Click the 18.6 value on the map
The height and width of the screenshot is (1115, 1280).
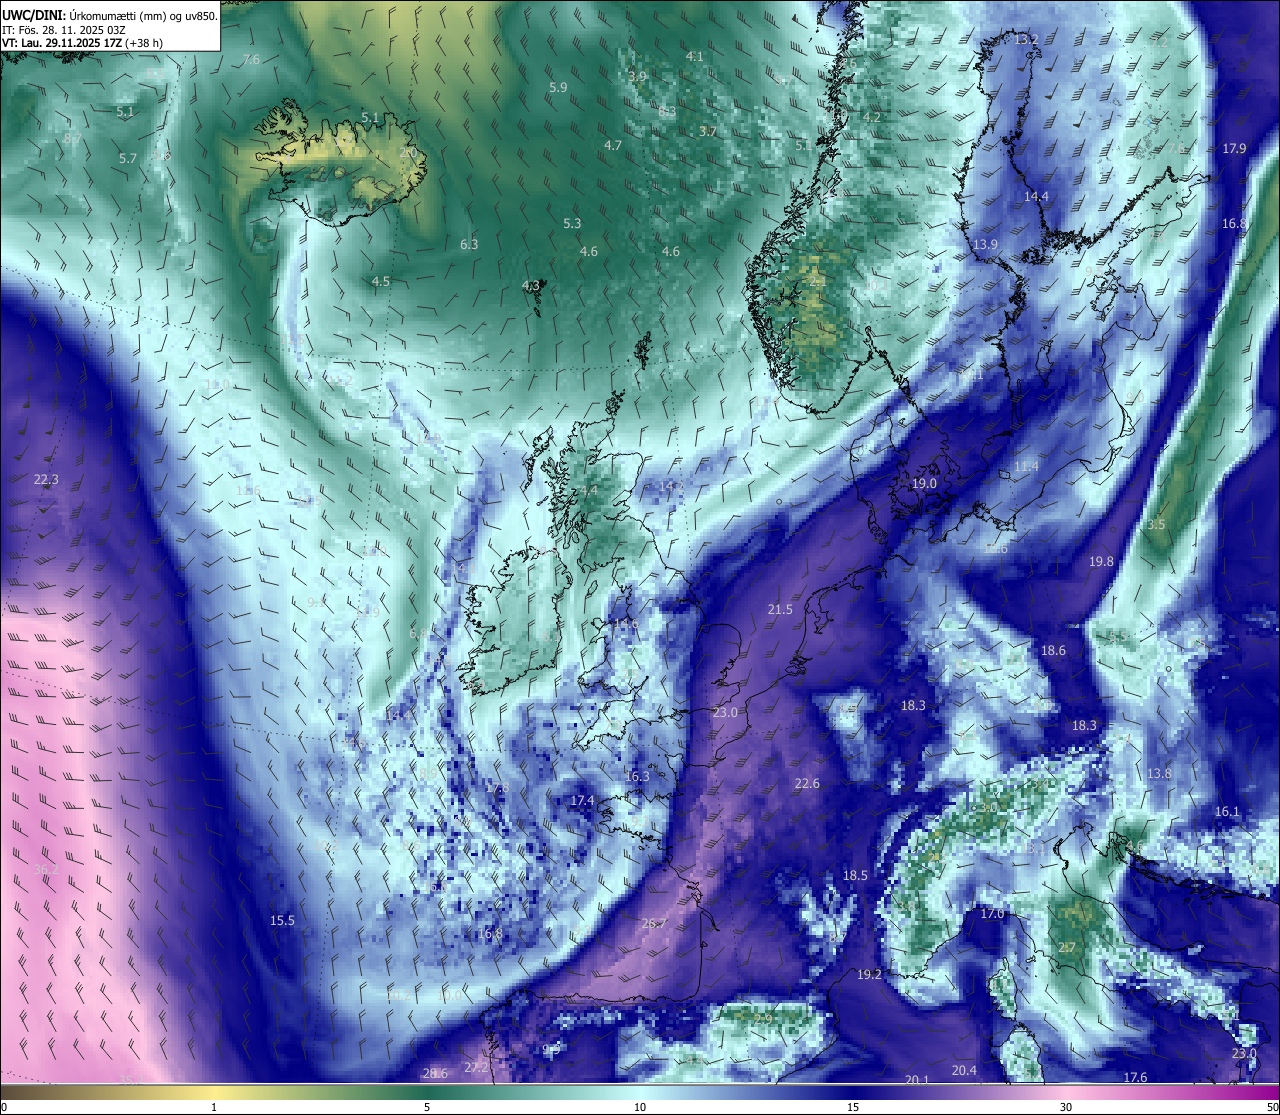click(x=1053, y=651)
